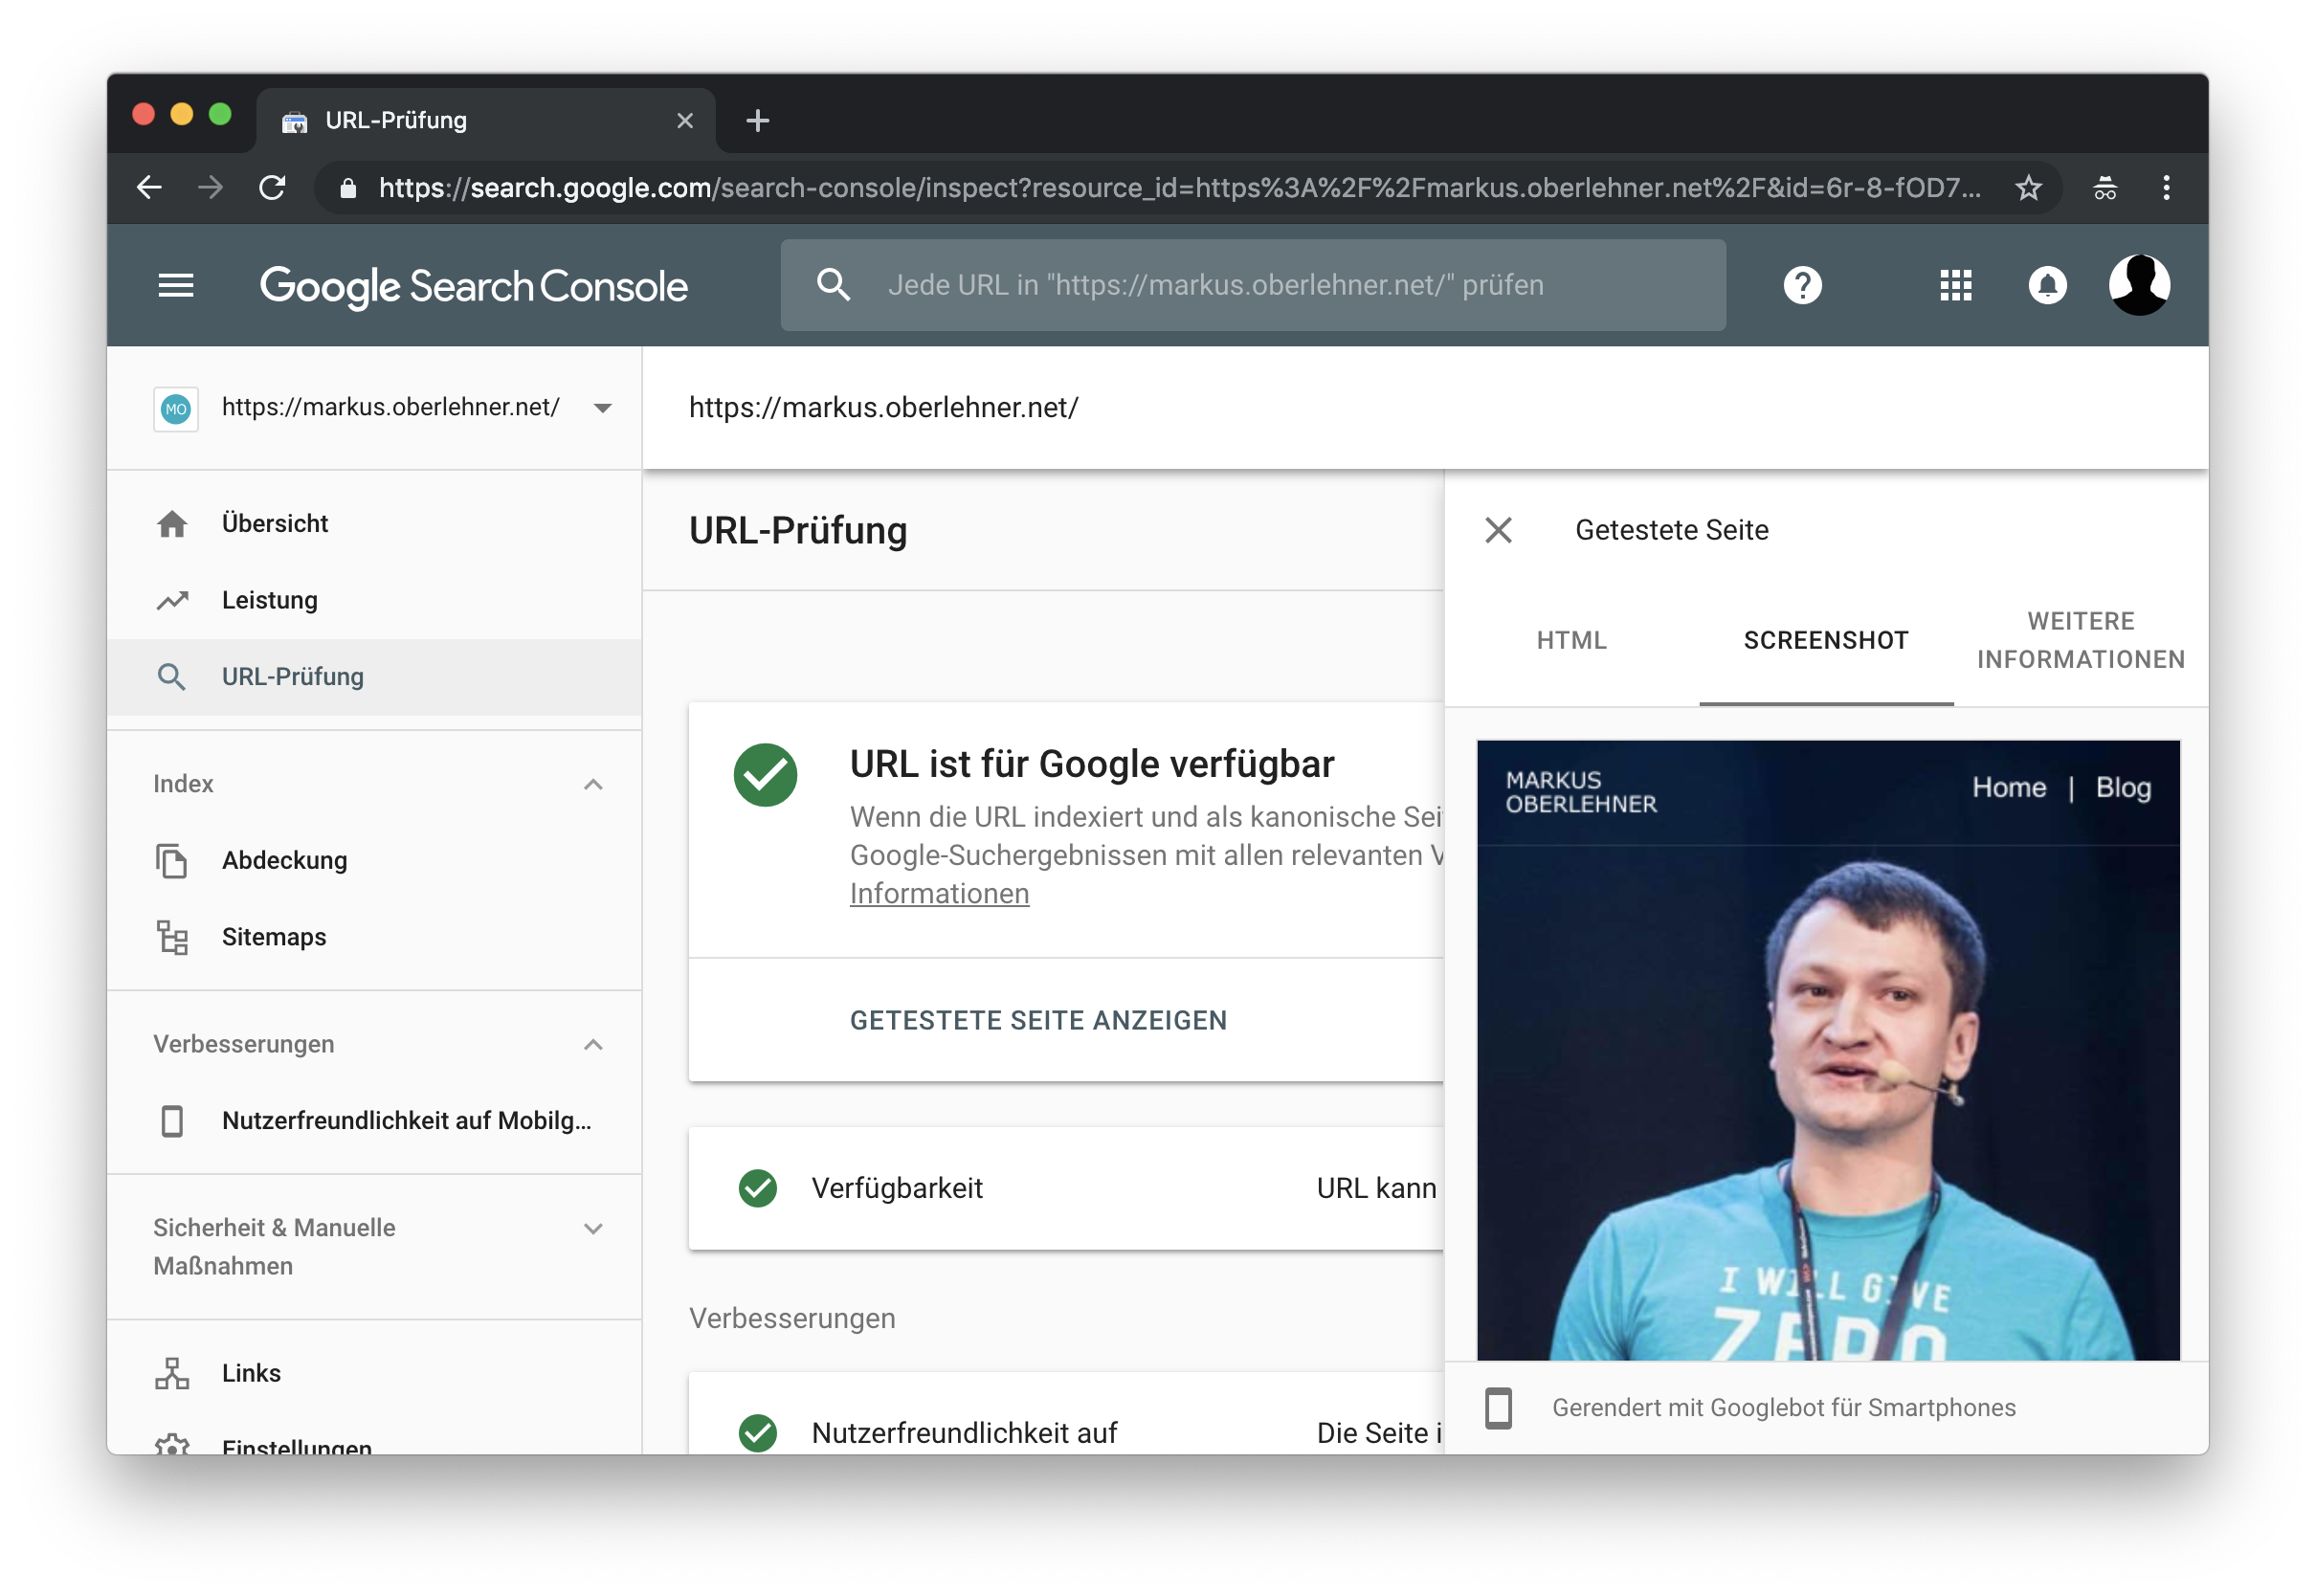Image resolution: width=2316 pixels, height=1596 pixels.
Task: Select the URL-Prüfung browser tab
Action: click(x=486, y=120)
